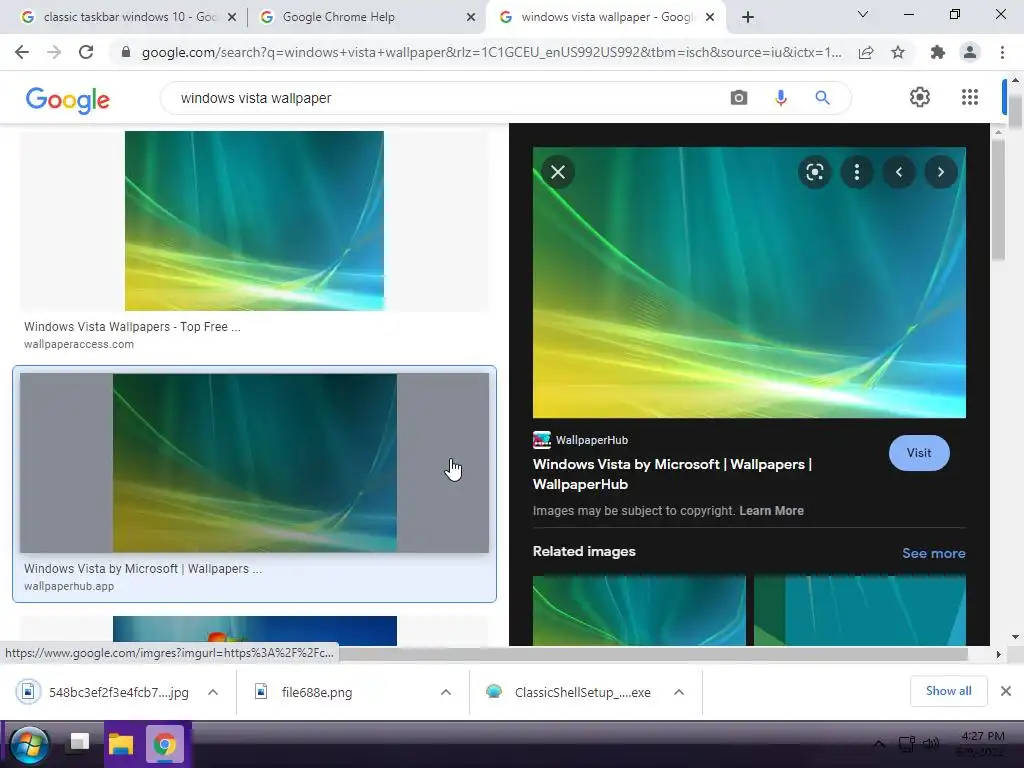Viewport: 1024px width, 768px height.
Task: Open the share page icon in address bar
Action: click(866, 52)
